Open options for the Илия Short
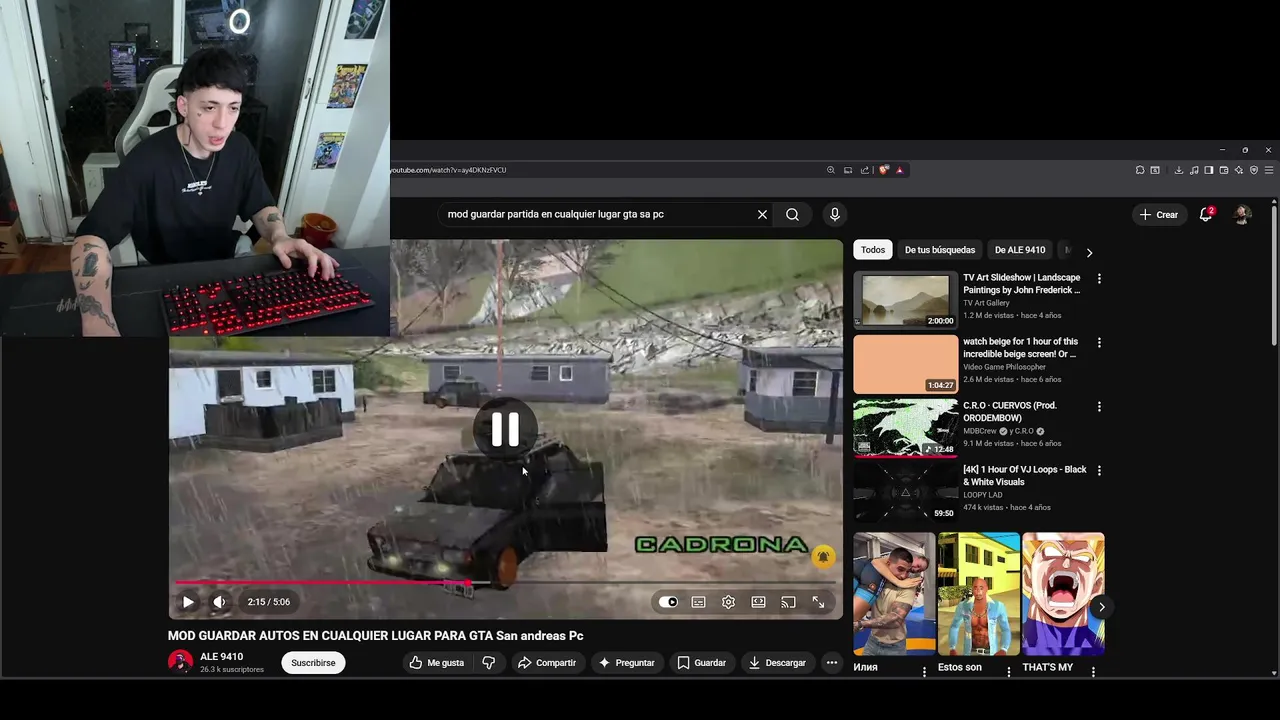Image resolution: width=1280 pixels, height=720 pixels. point(924,672)
